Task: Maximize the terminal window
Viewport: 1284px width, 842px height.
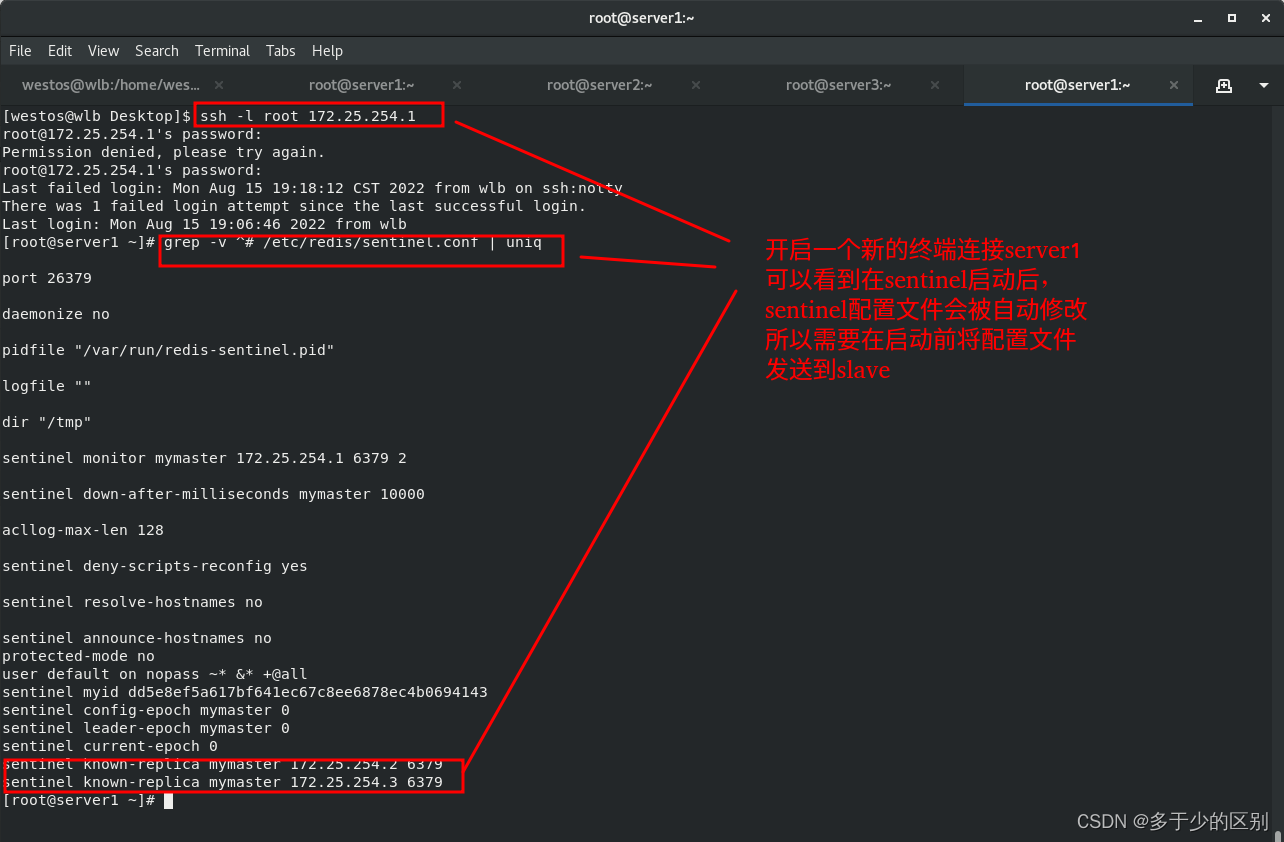Action: tap(1231, 18)
